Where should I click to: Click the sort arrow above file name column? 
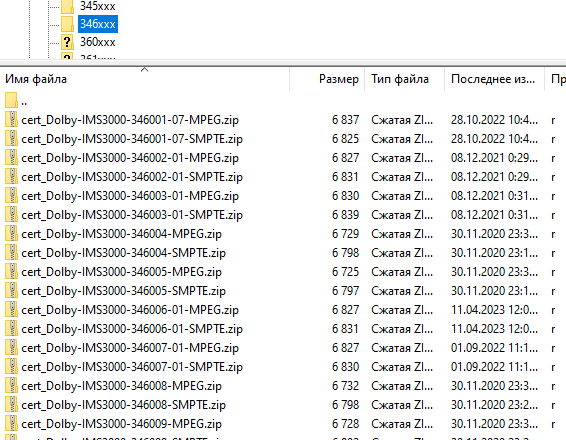pos(144,69)
